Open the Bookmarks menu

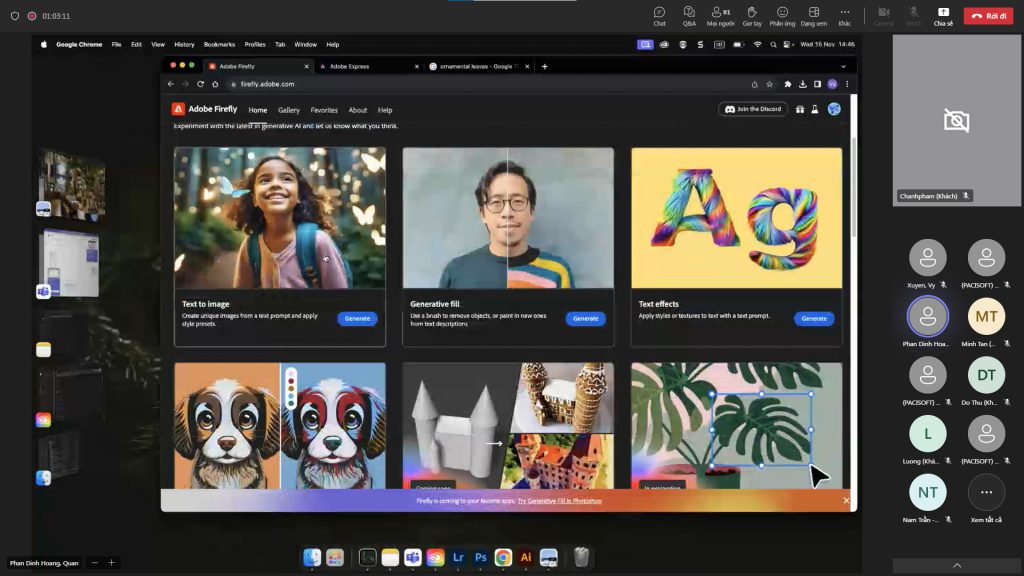point(219,44)
